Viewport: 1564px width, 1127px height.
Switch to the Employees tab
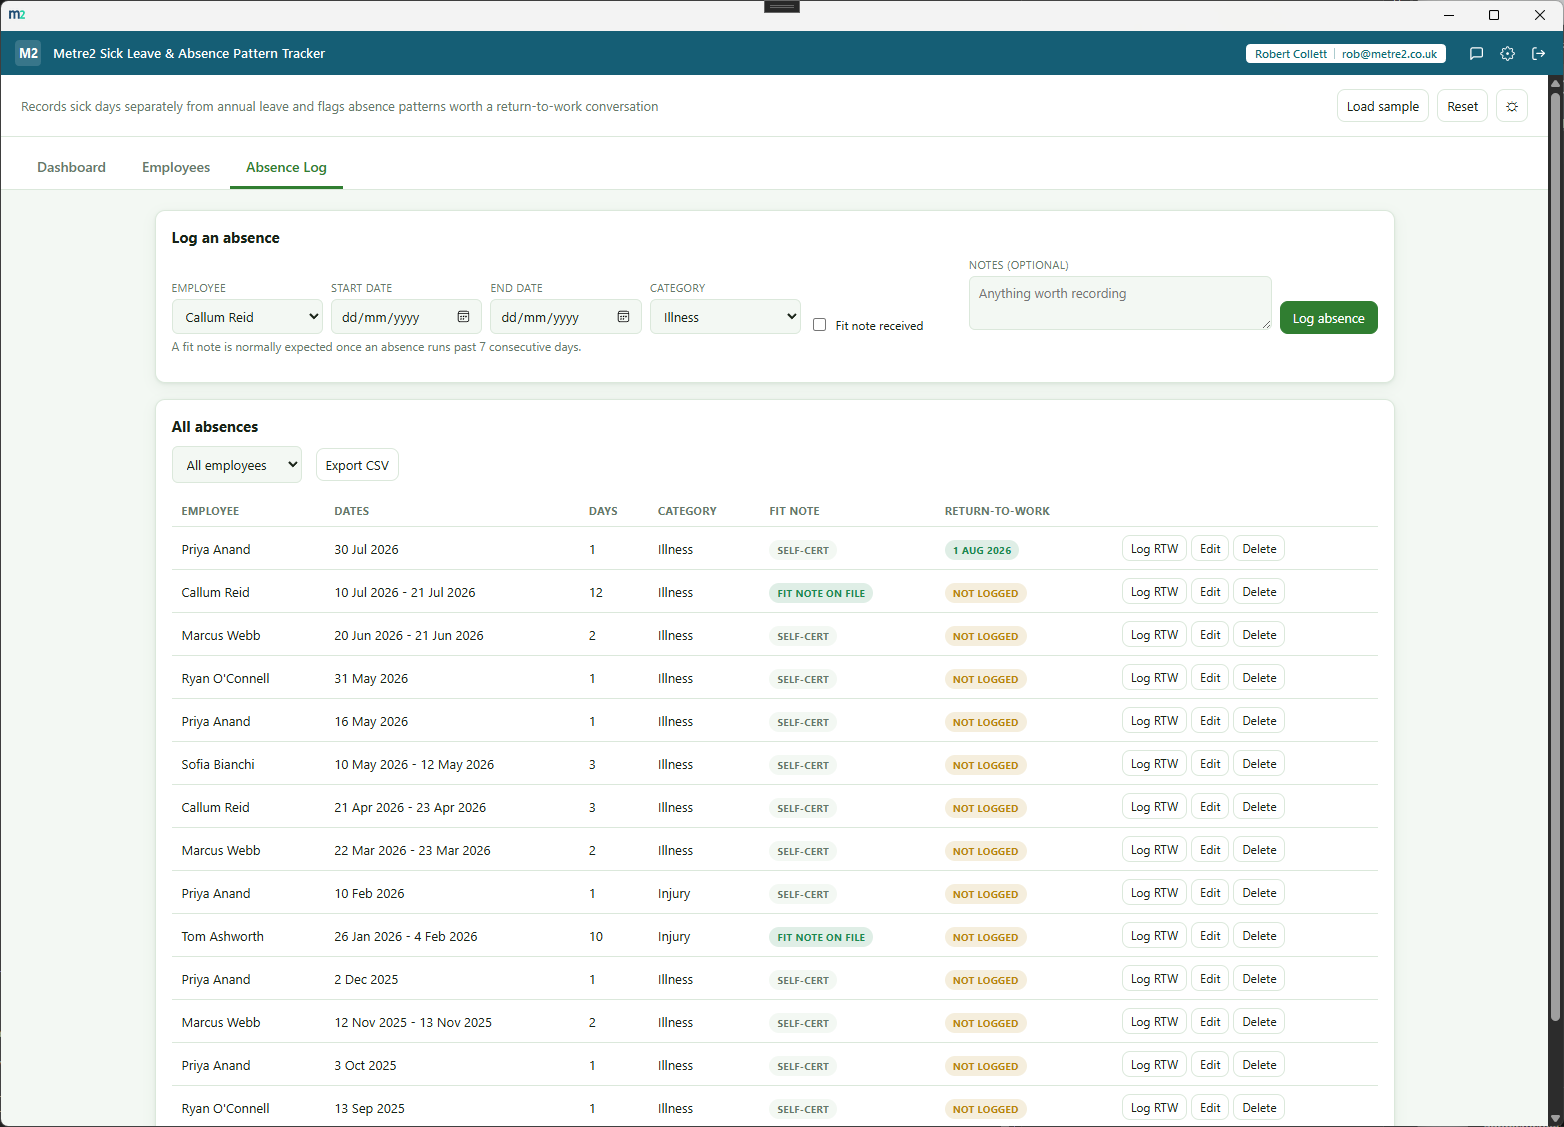click(x=176, y=167)
